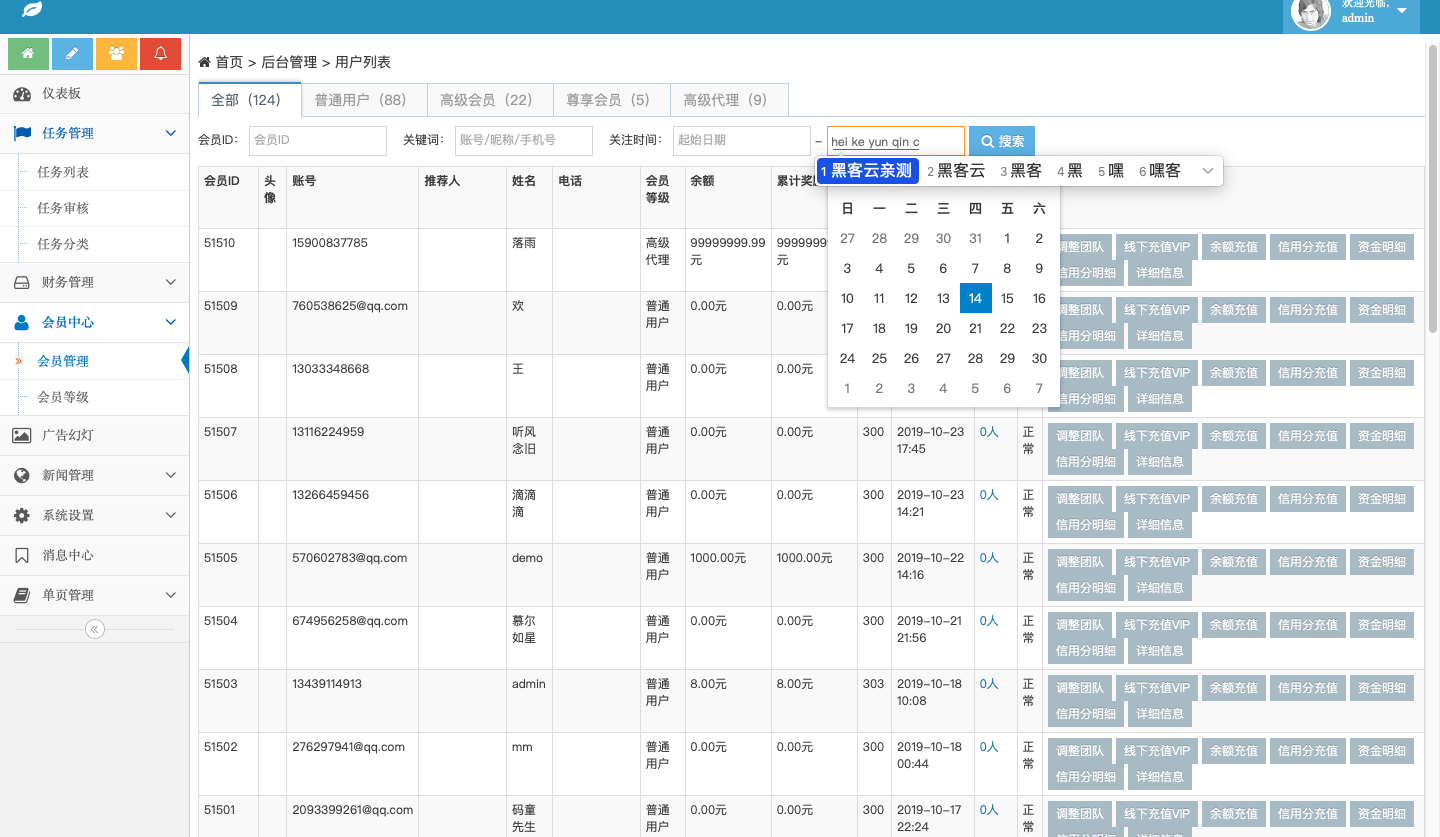Collapse the sidebar with double-arrow icon
The height and width of the screenshot is (837, 1440).
[95, 629]
